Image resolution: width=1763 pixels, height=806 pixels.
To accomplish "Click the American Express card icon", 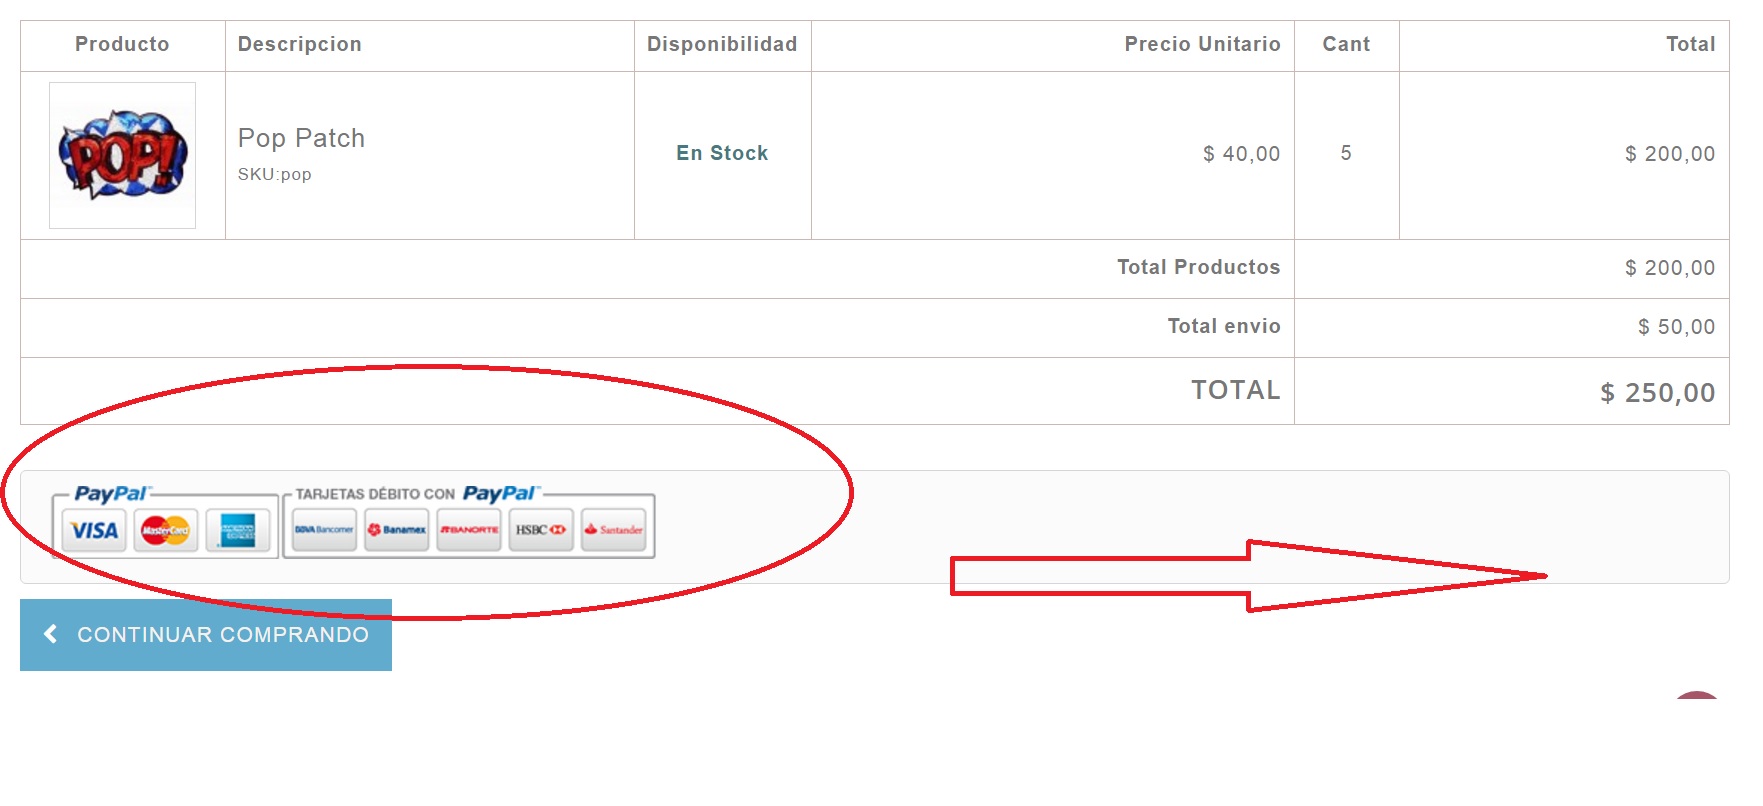I will pyautogui.click(x=238, y=530).
